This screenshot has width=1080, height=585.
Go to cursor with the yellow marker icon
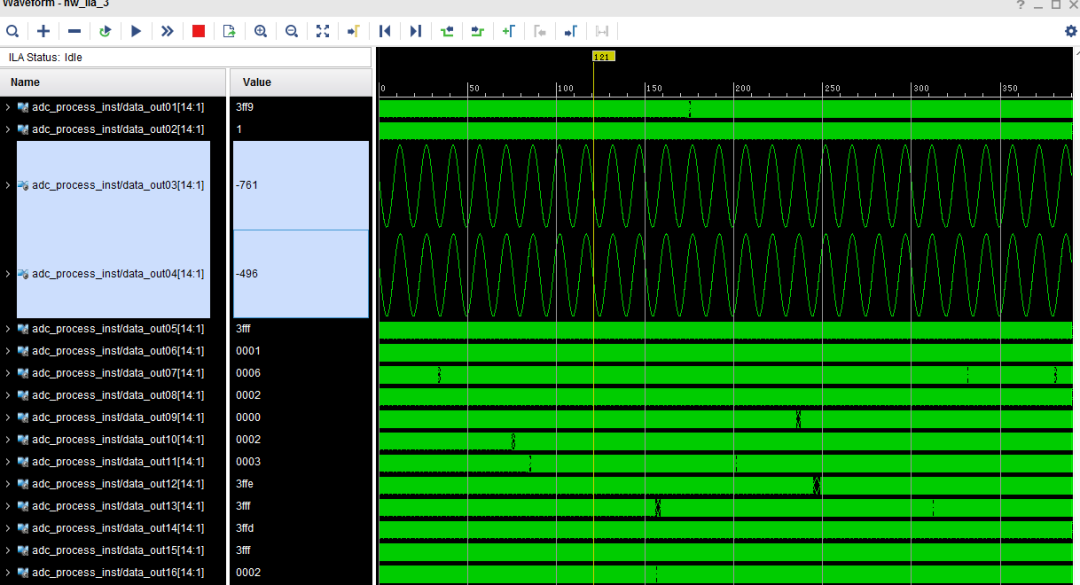pos(353,31)
